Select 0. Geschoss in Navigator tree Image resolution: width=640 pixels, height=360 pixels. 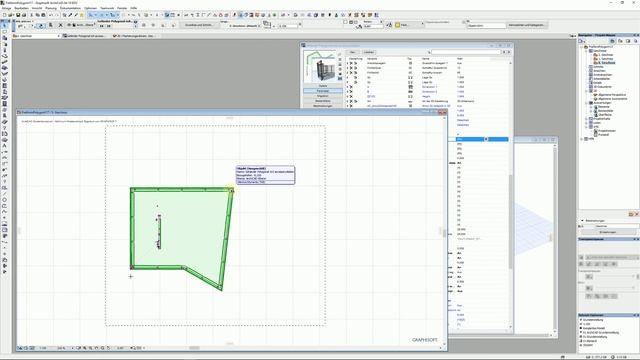[606, 63]
